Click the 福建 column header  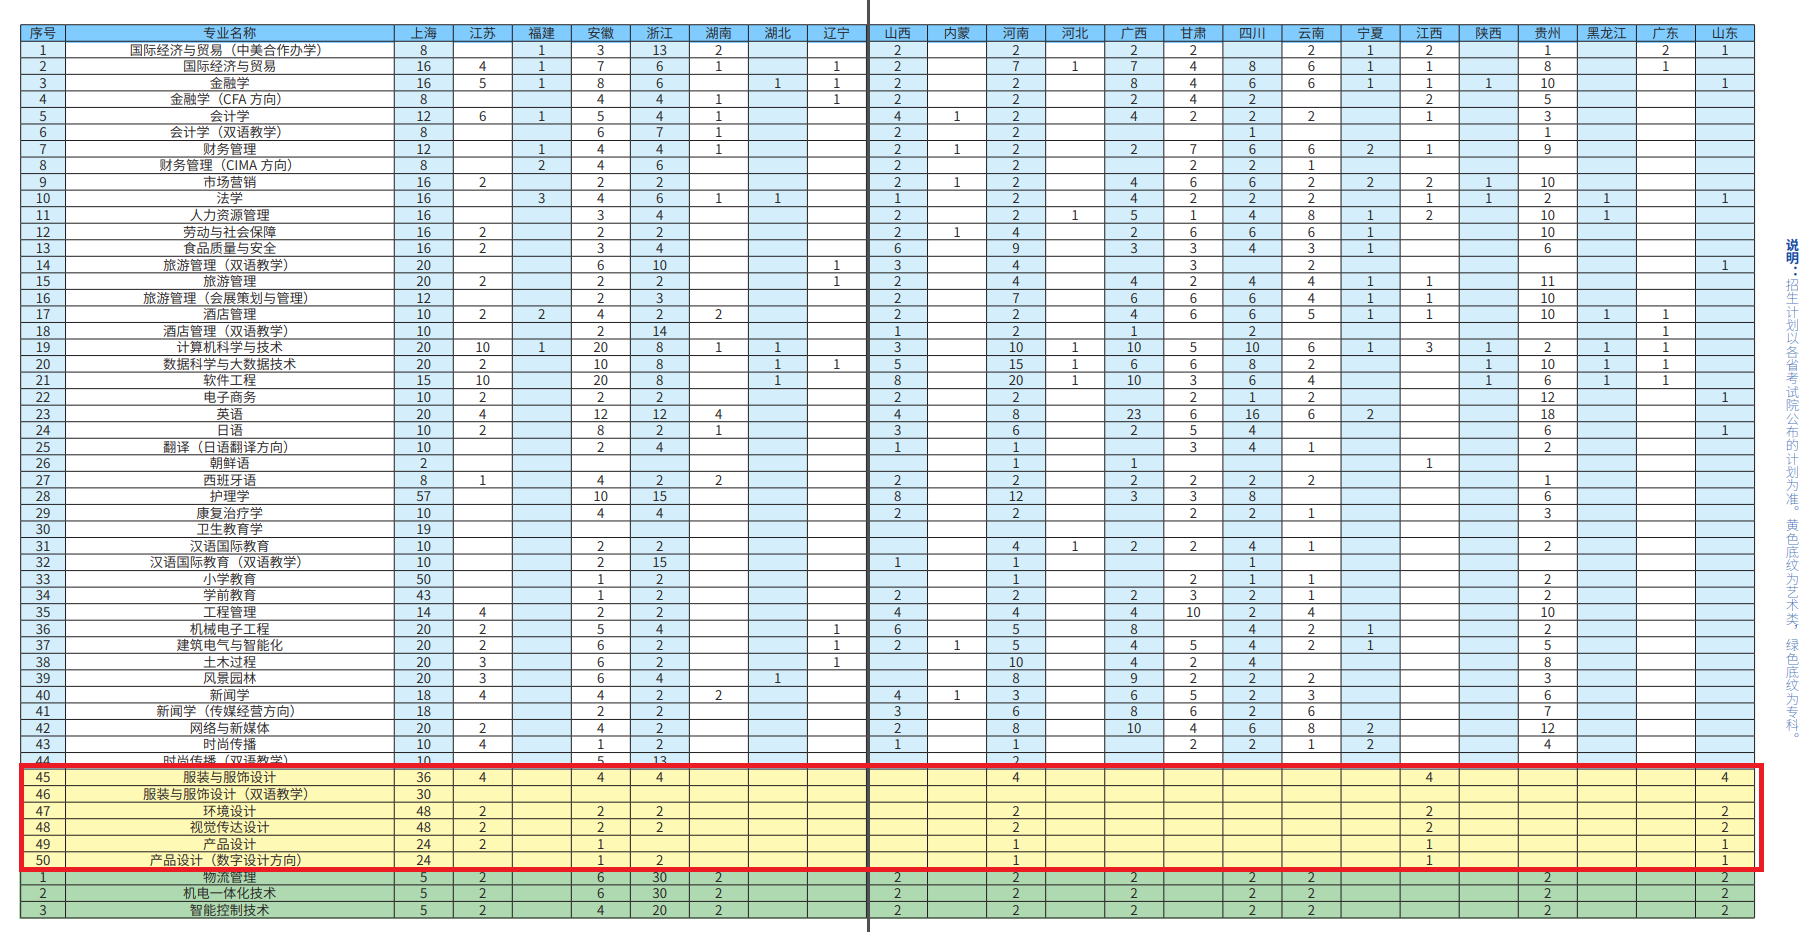(542, 33)
